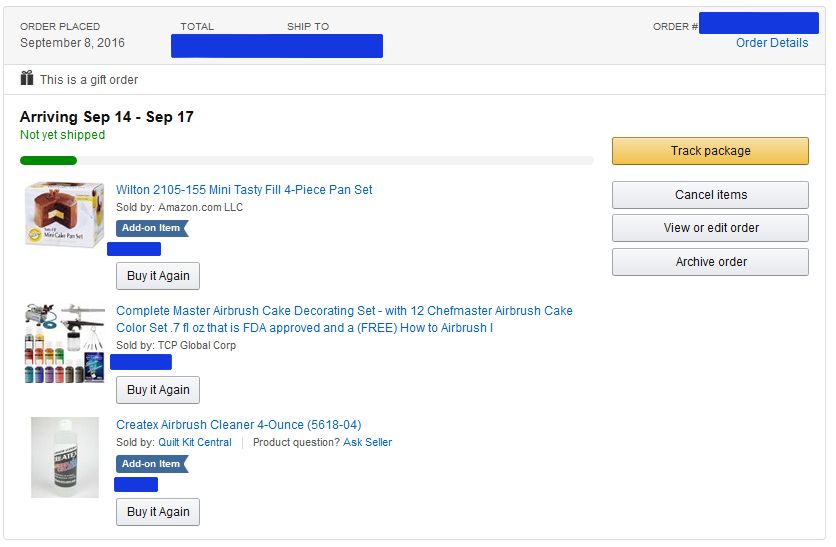836x547 pixels.
Task: Buy the Createx cleaner again
Action: (x=158, y=512)
